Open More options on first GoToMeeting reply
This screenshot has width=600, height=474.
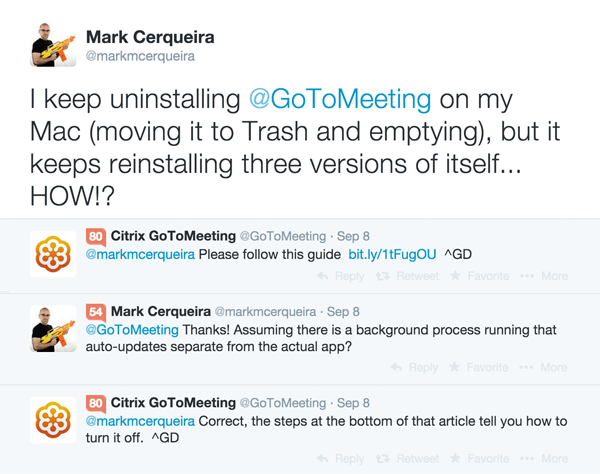(x=544, y=276)
